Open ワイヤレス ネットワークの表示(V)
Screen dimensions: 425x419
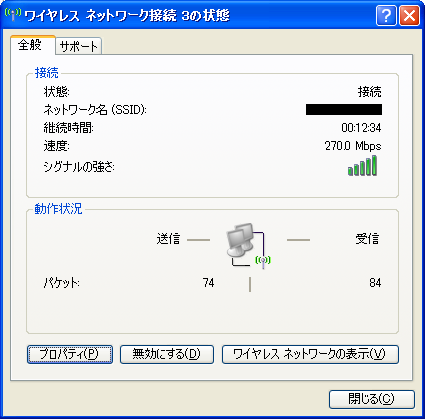tap(310, 354)
